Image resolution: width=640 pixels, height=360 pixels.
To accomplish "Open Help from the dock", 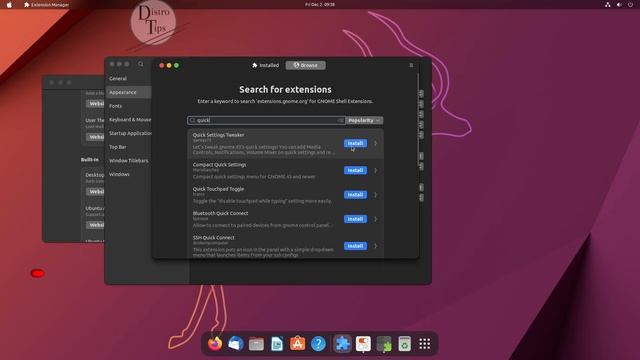I will coord(318,344).
